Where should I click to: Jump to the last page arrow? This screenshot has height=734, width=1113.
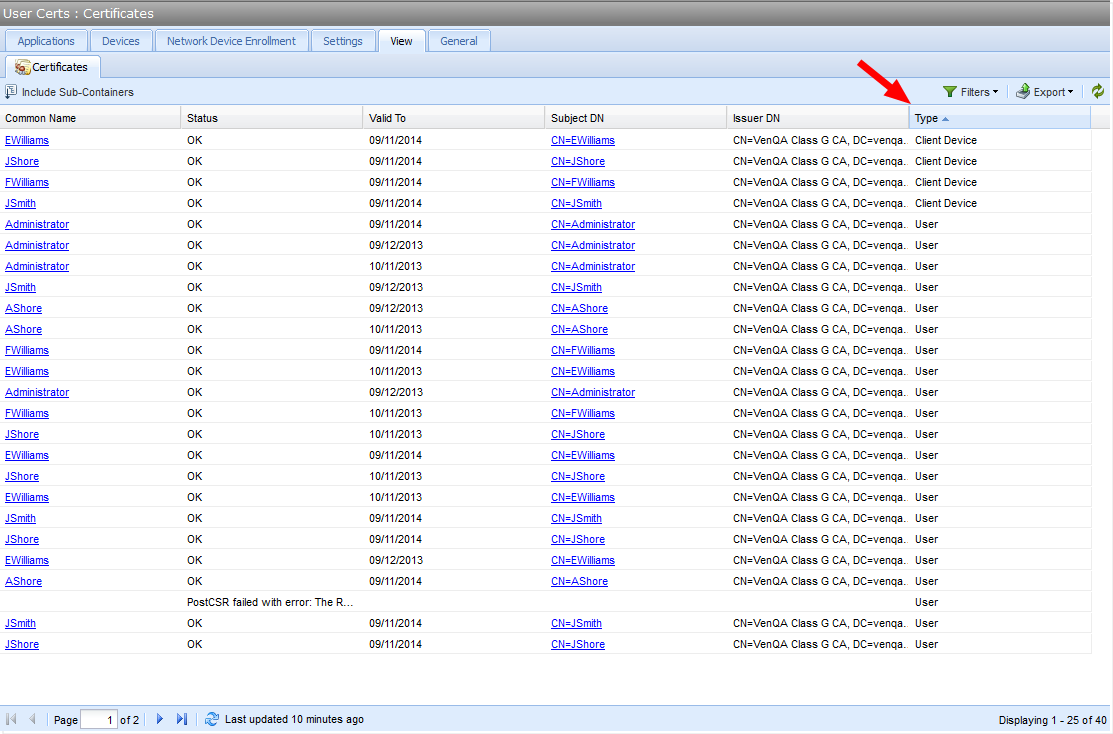(182, 719)
